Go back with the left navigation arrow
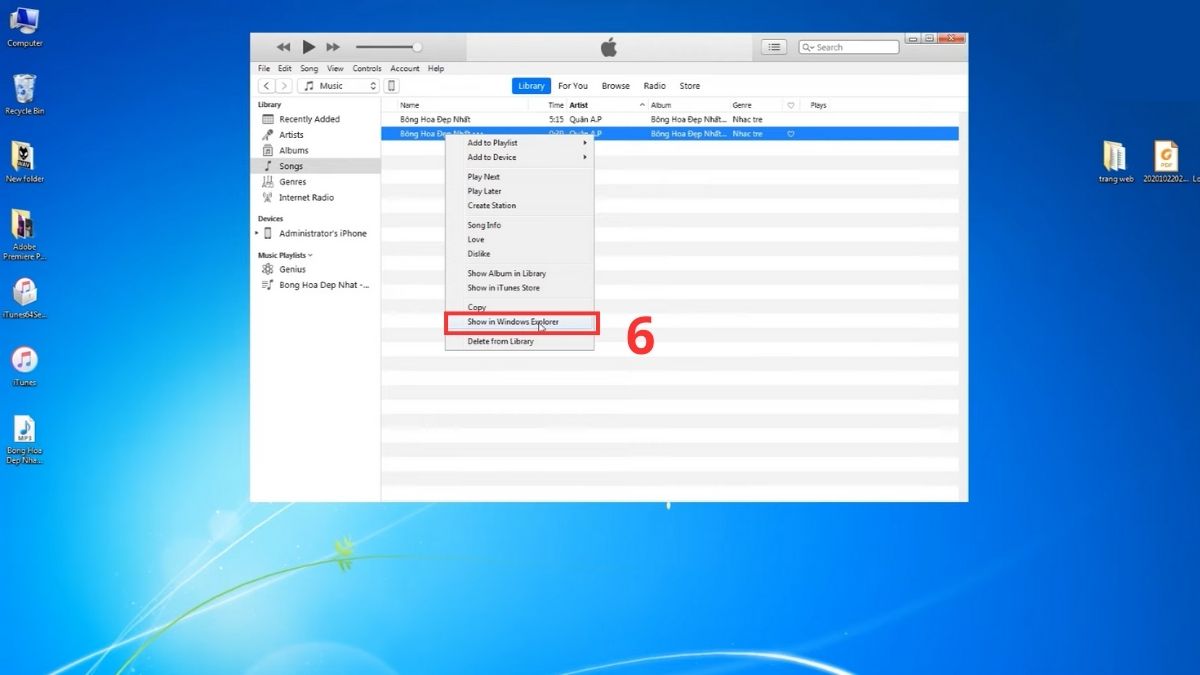The width and height of the screenshot is (1200, 675). tap(266, 86)
